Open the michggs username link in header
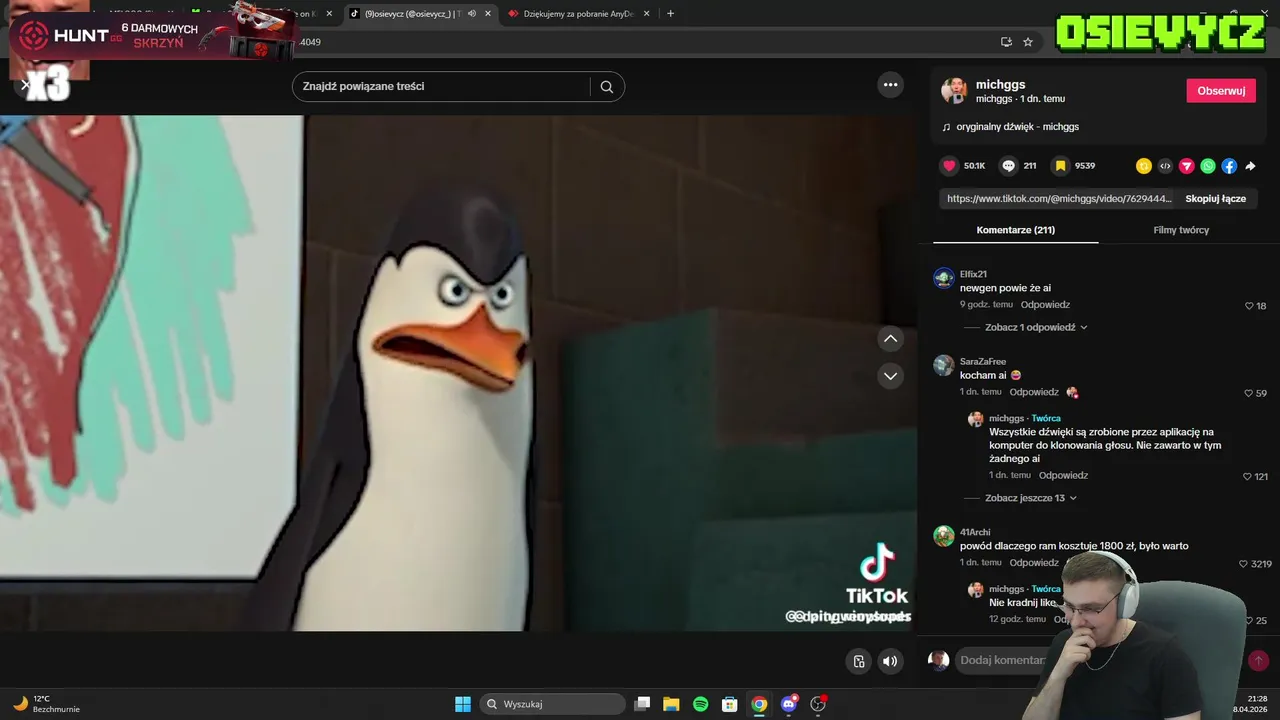The width and height of the screenshot is (1280, 720). click(1000, 85)
